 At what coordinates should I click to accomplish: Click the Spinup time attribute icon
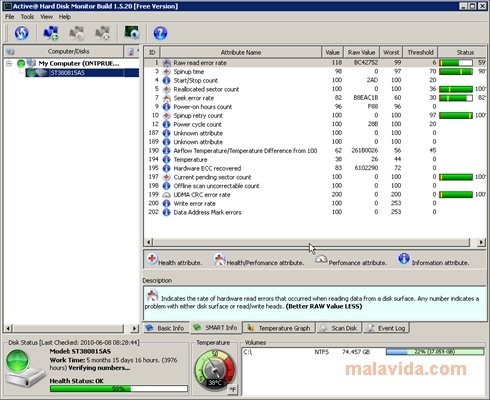pos(166,72)
